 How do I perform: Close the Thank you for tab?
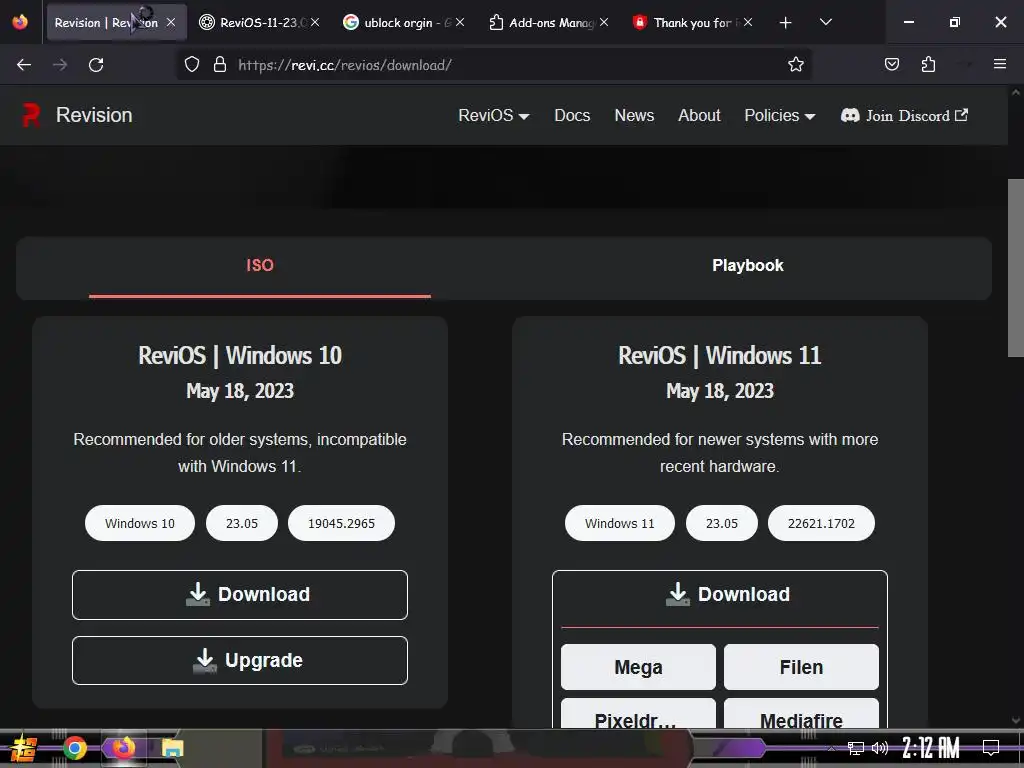748,22
